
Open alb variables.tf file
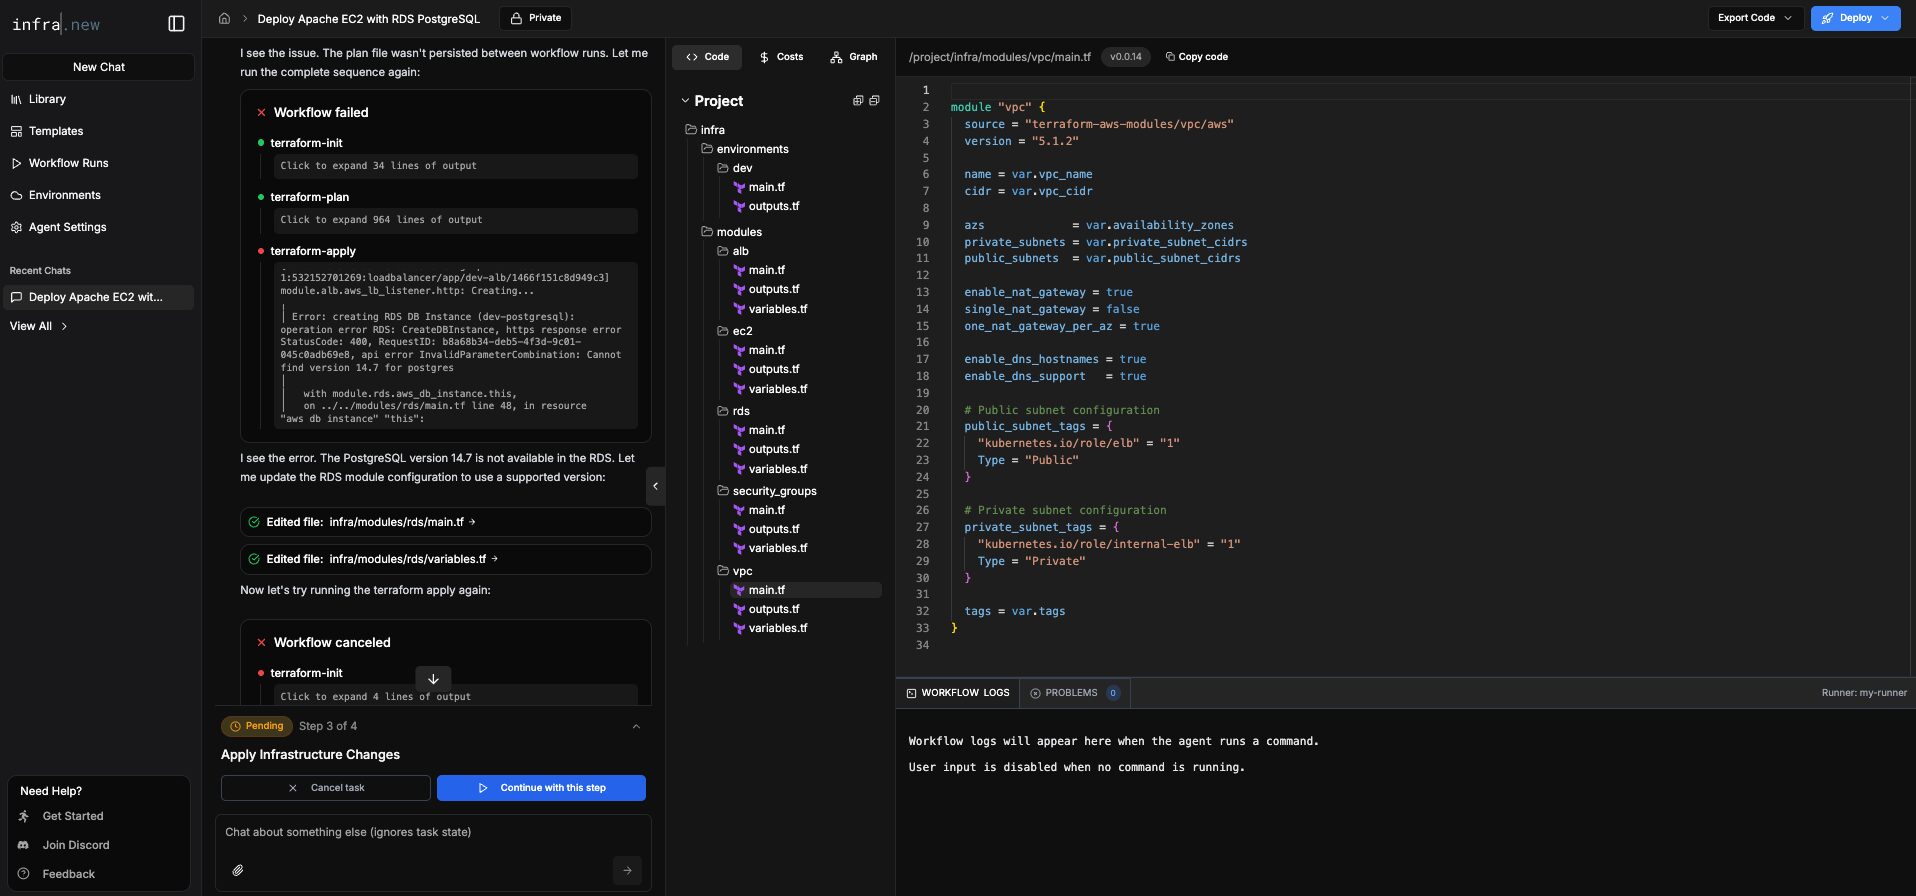(x=771, y=309)
